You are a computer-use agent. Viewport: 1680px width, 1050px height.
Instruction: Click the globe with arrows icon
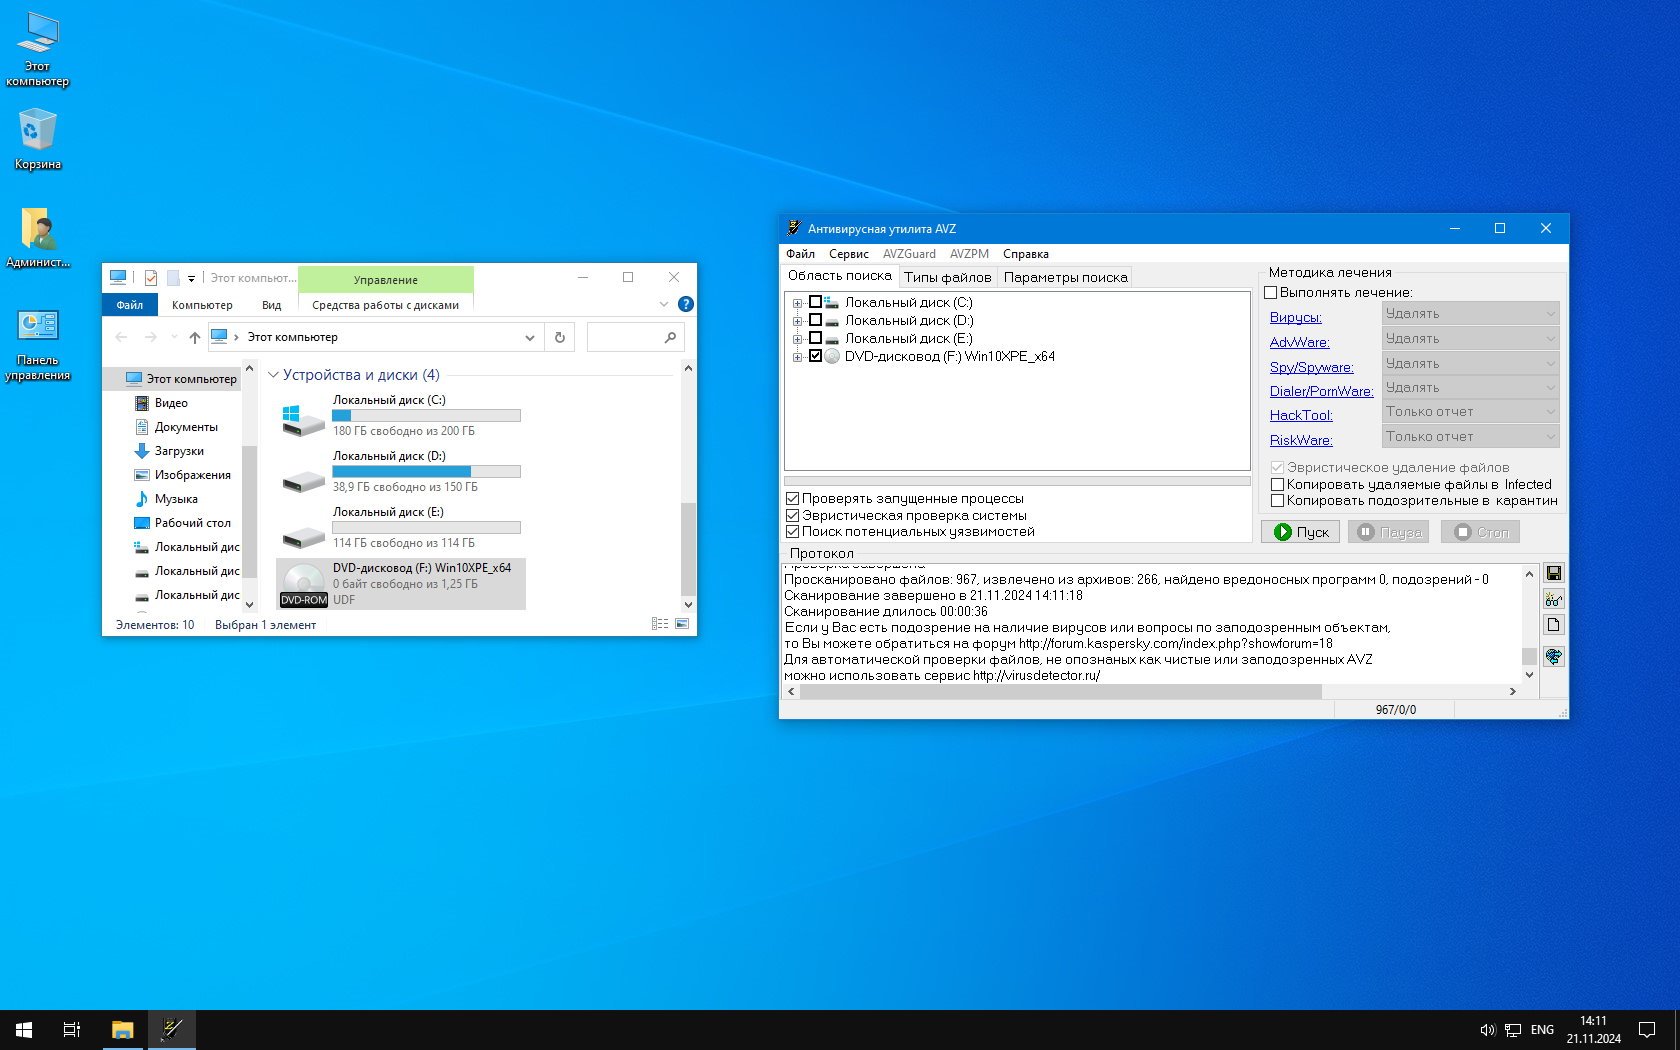(1553, 656)
